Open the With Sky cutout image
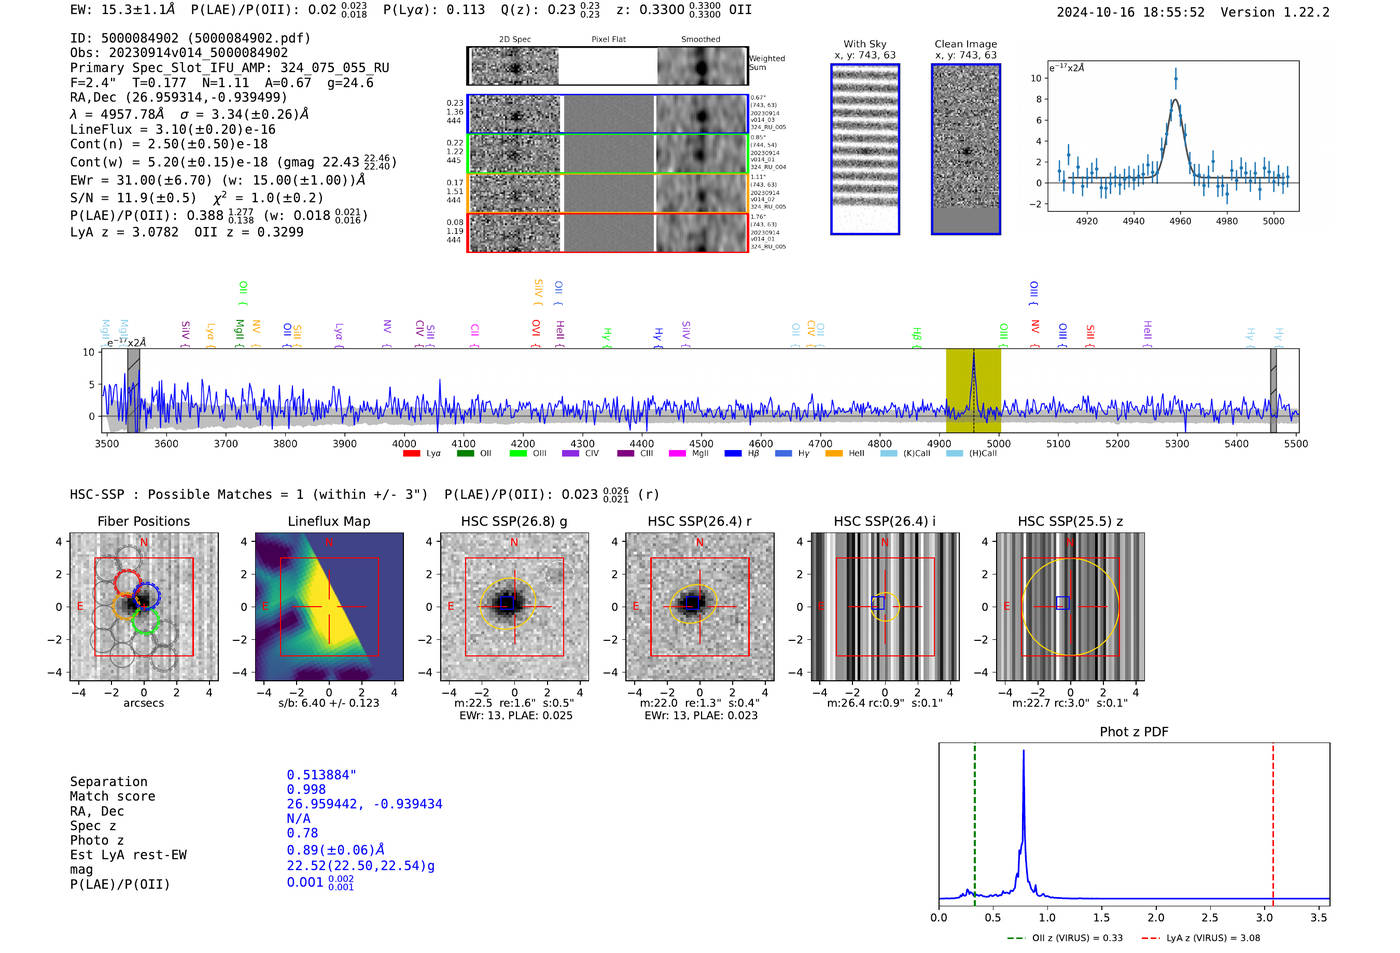1400x953 pixels. [865, 149]
